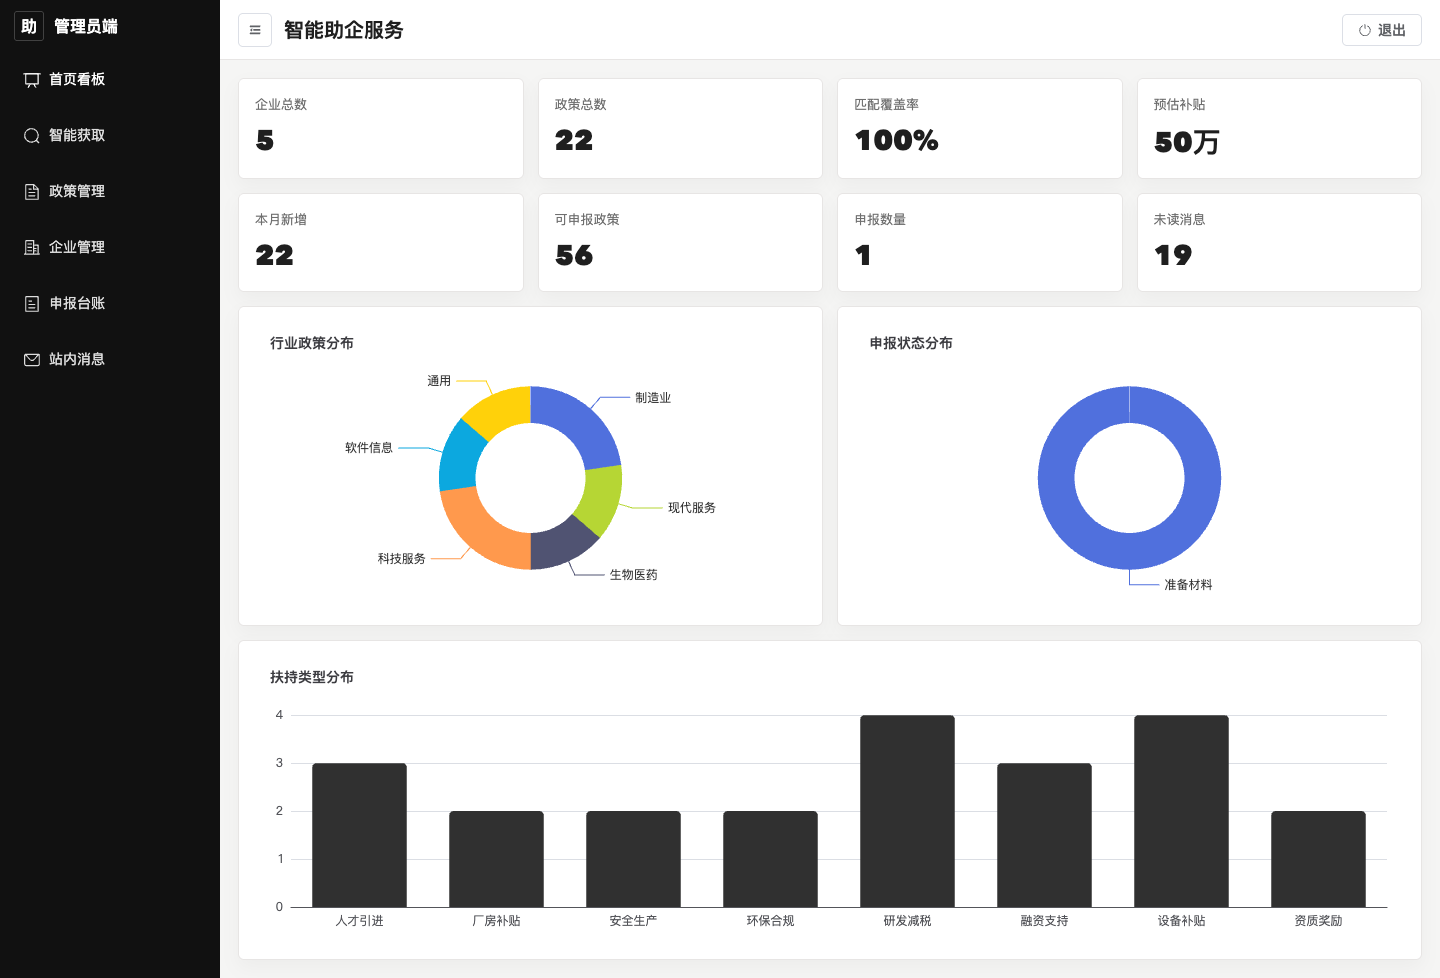
Task: Click the 助 logo icon in sidebar
Action: pyautogui.click(x=29, y=26)
